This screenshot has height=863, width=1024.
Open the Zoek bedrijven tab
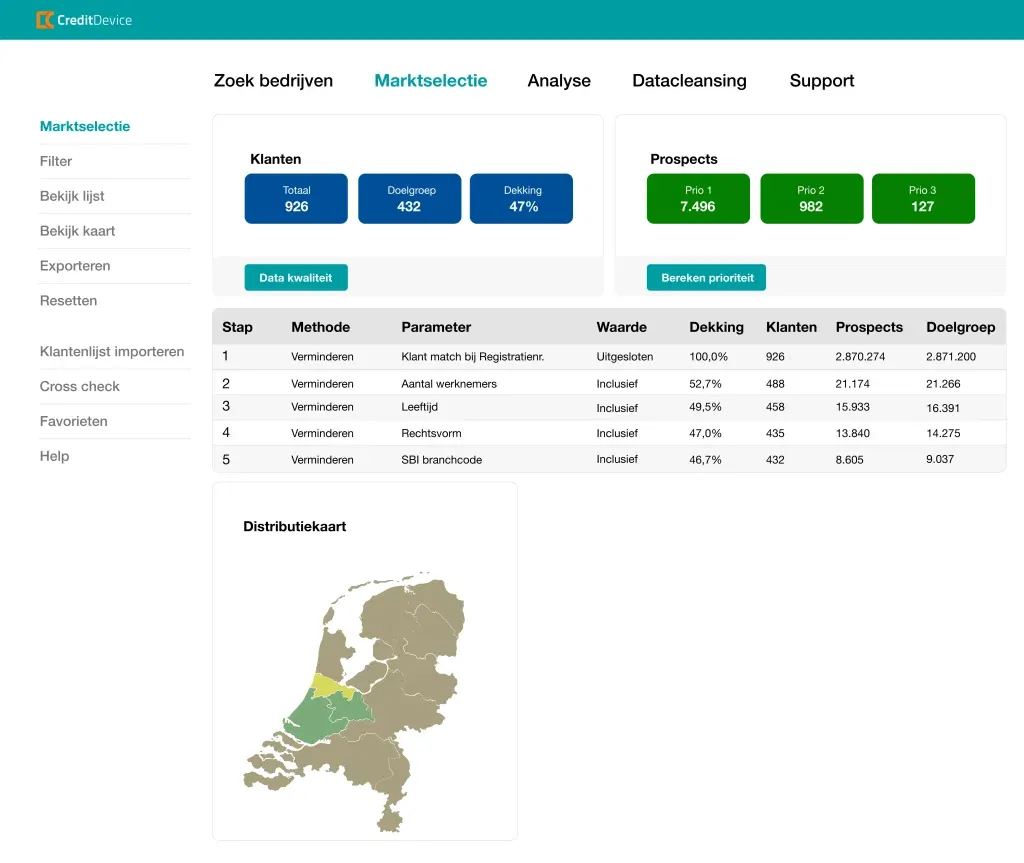coord(273,81)
